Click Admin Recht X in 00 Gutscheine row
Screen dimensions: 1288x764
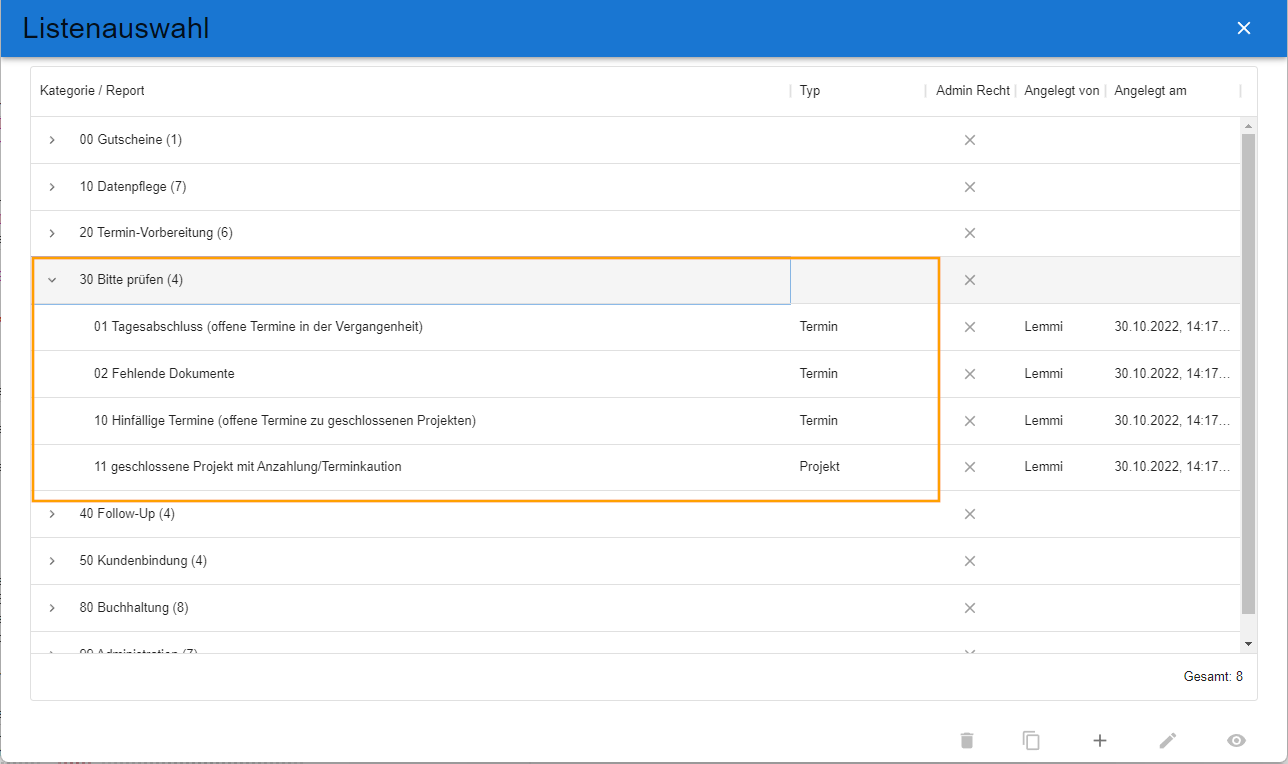point(969,140)
